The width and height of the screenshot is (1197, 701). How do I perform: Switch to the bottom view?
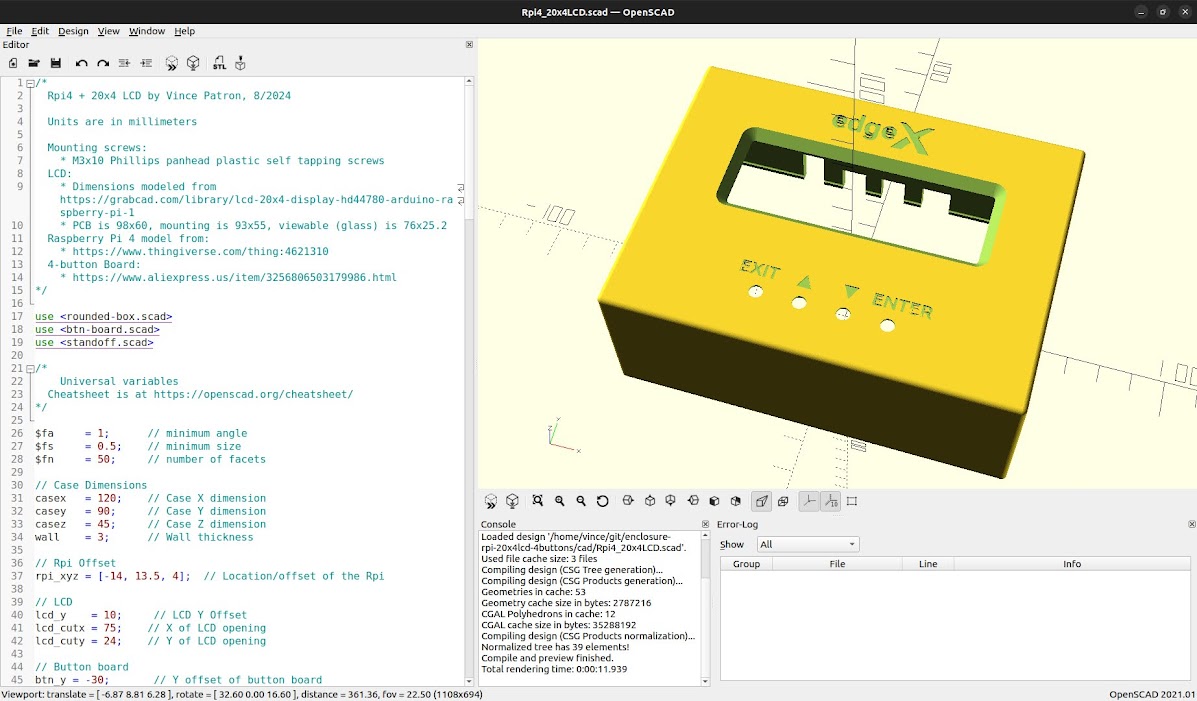(671, 501)
